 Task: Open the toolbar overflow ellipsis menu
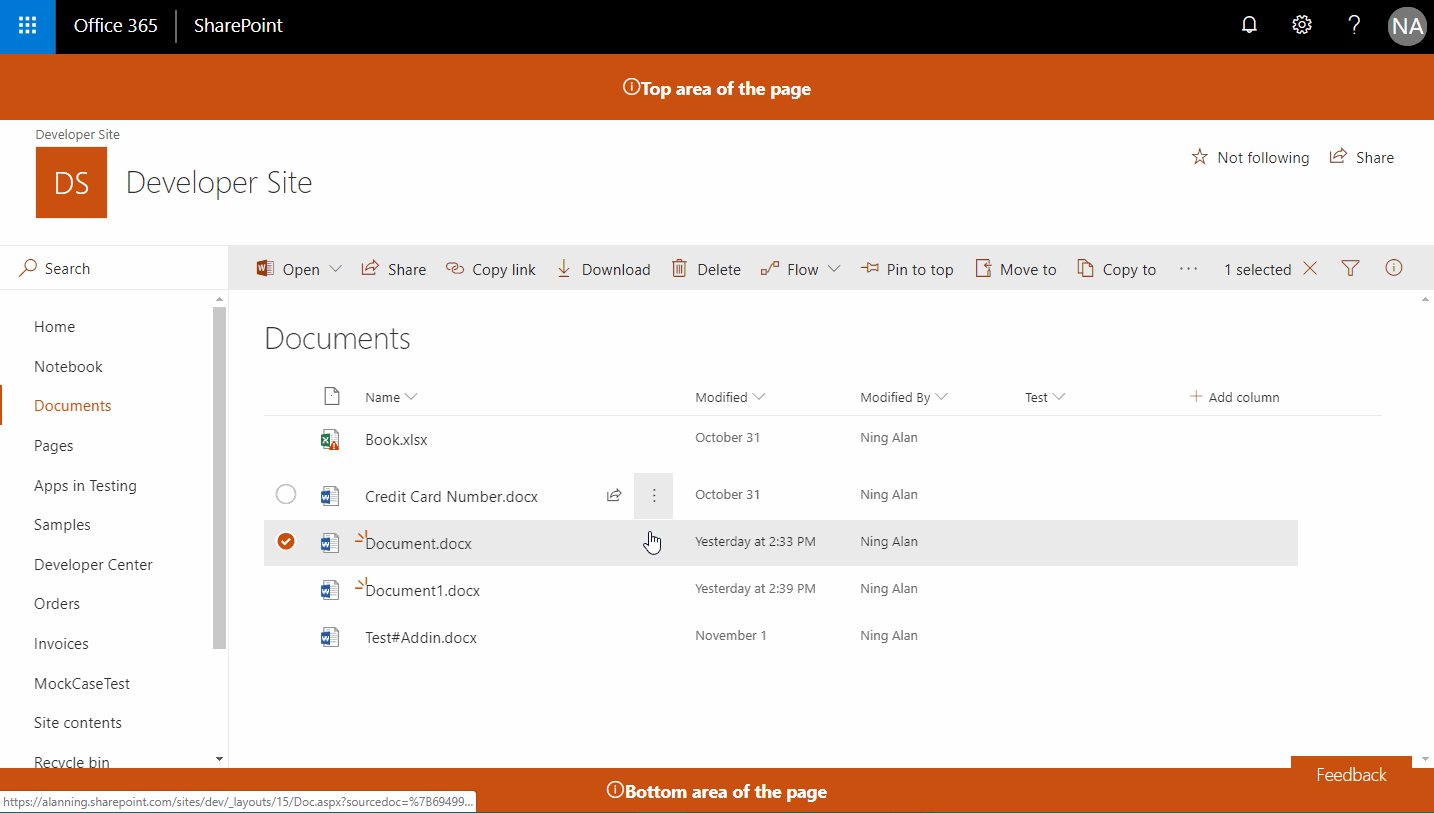pyautogui.click(x=1188, y=268)
